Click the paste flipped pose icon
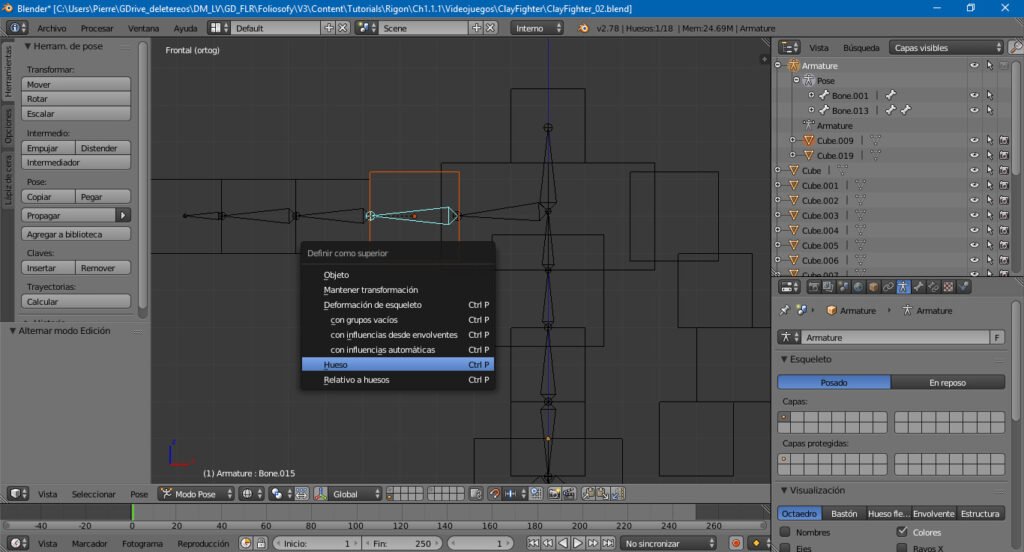The width and height of the screenshot is (1024, 552). pos(618,494)
